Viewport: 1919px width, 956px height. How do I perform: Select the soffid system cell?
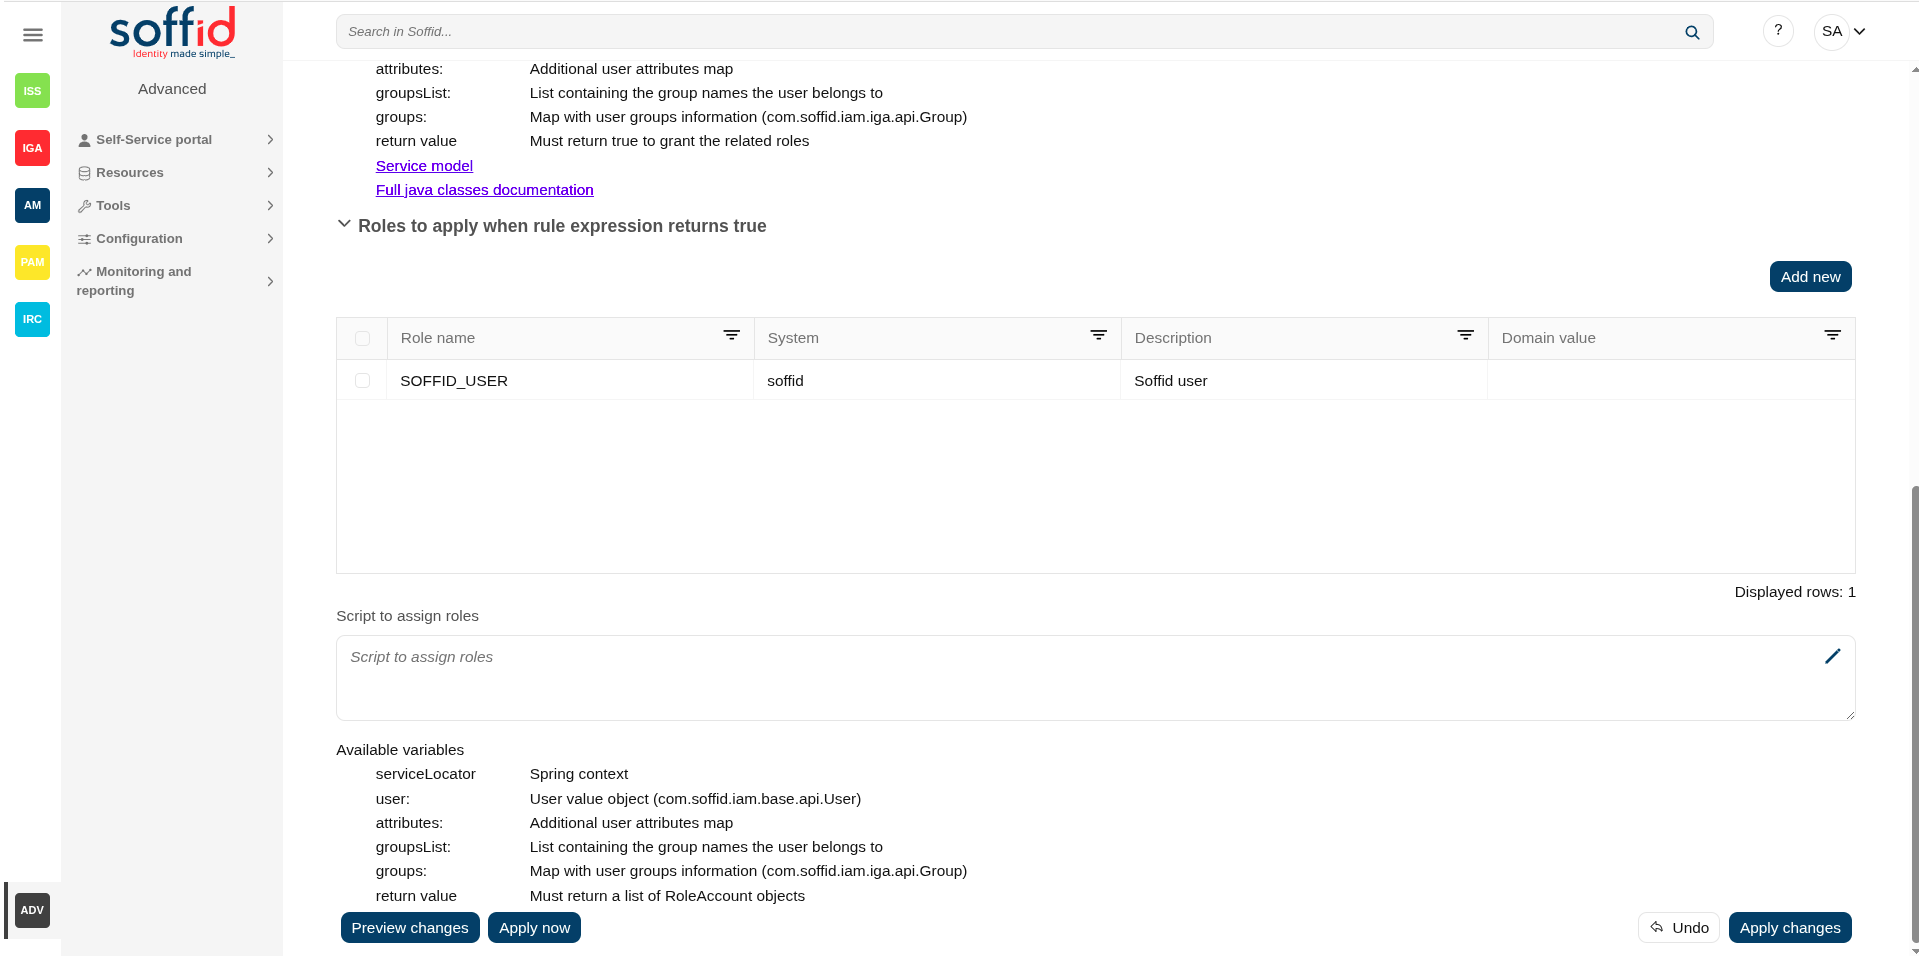(x=937, y=381)
